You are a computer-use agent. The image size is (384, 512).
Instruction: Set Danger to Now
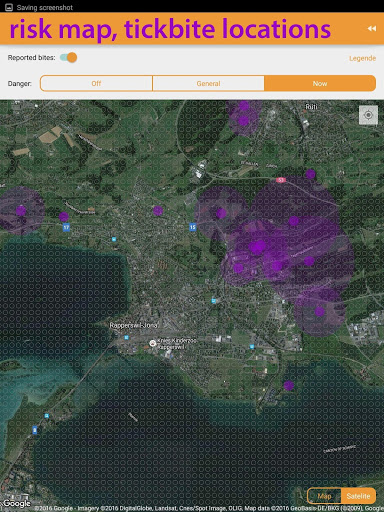(x=320, y=83)
